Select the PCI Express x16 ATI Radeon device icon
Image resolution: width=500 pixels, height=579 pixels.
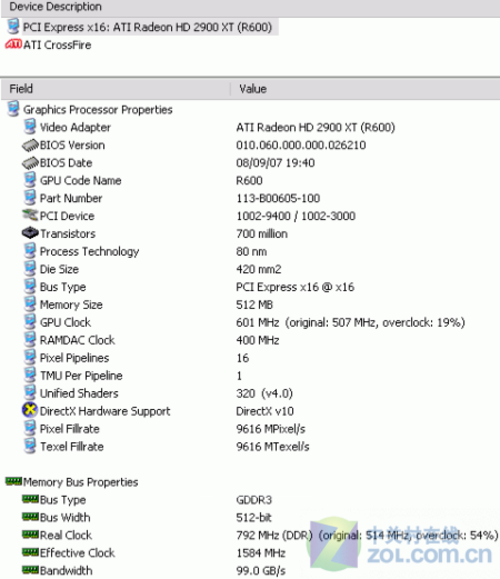13,27
